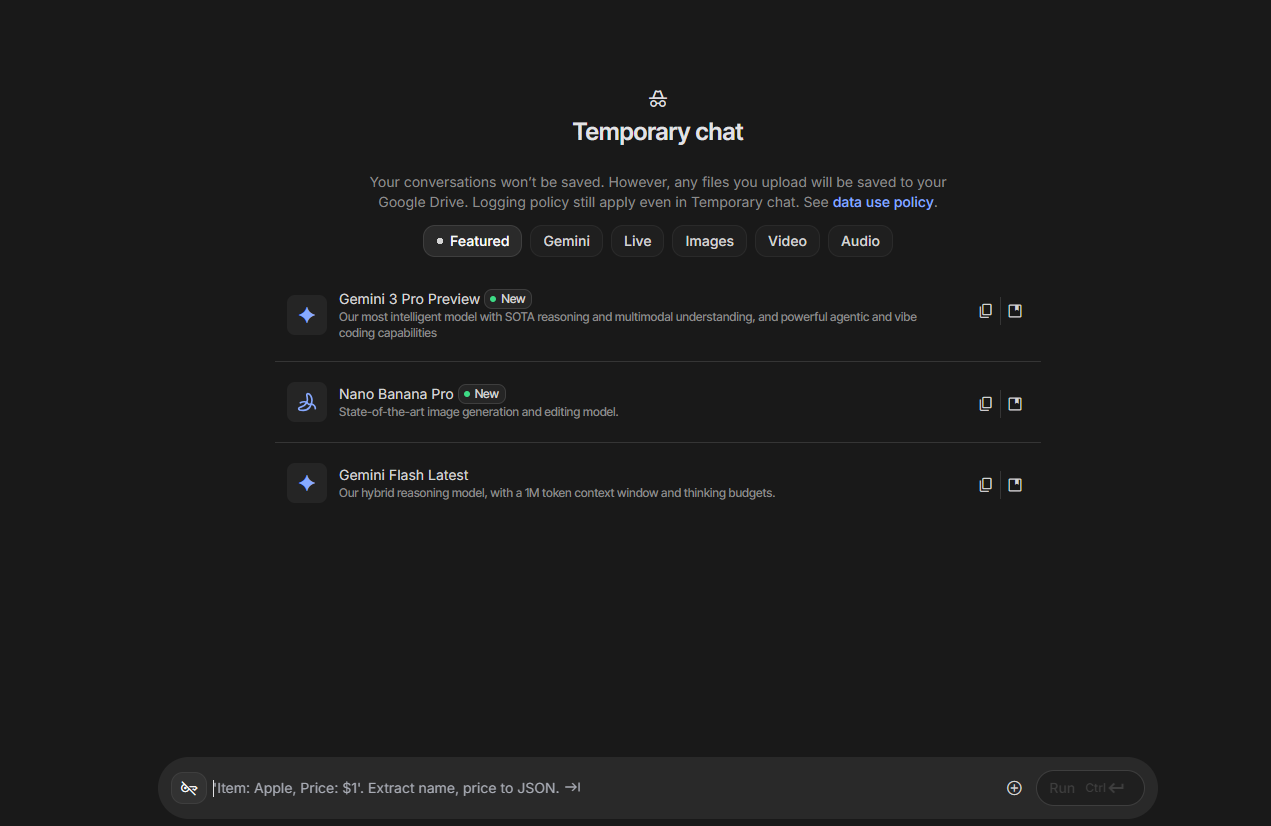
Task: Click the Temporary chat heading
Action: (x=658, y=132)
